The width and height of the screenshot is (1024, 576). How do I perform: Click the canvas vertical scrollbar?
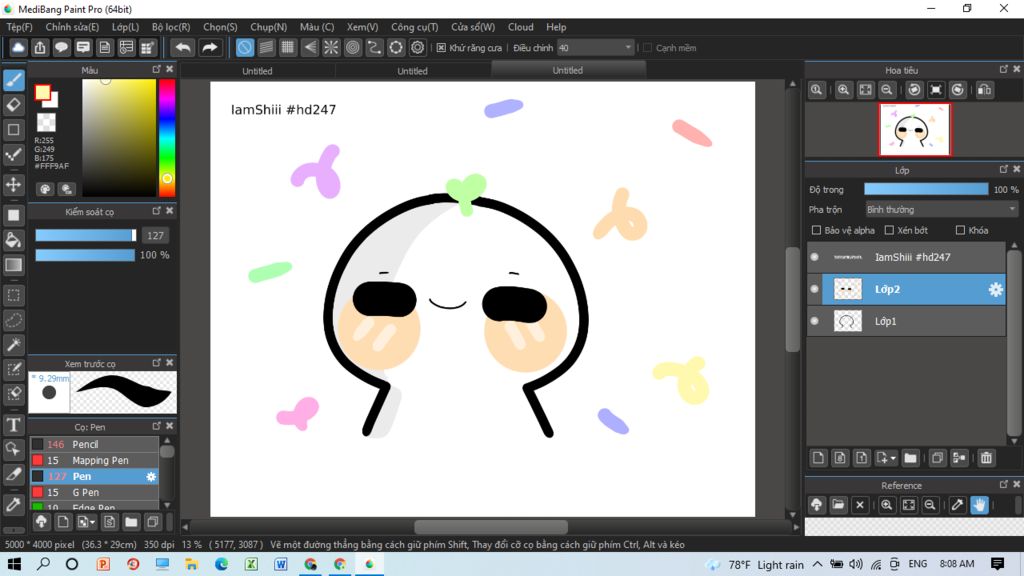point(792,299)
